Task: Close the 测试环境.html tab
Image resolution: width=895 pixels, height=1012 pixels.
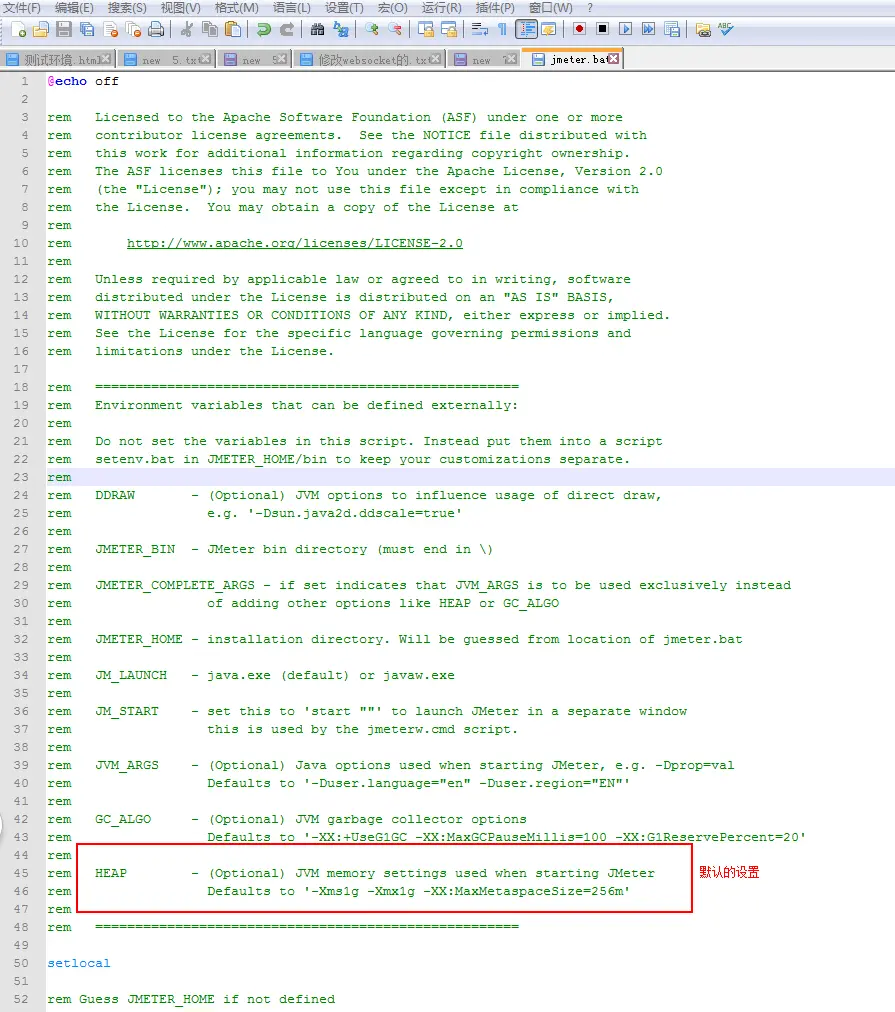Action: click(106, 59)
